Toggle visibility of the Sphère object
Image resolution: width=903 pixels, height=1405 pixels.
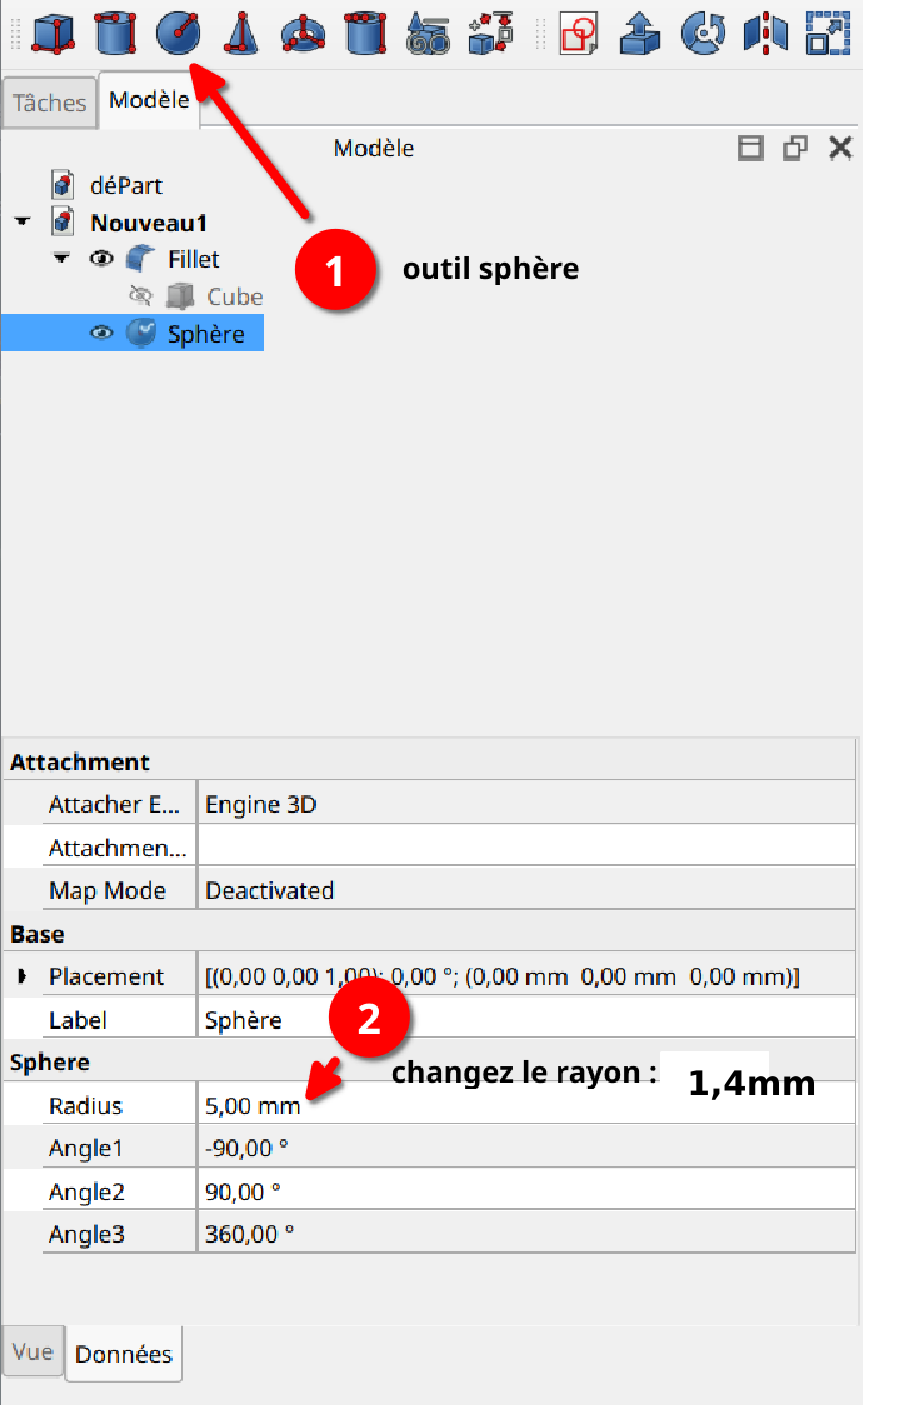[101, 333]
